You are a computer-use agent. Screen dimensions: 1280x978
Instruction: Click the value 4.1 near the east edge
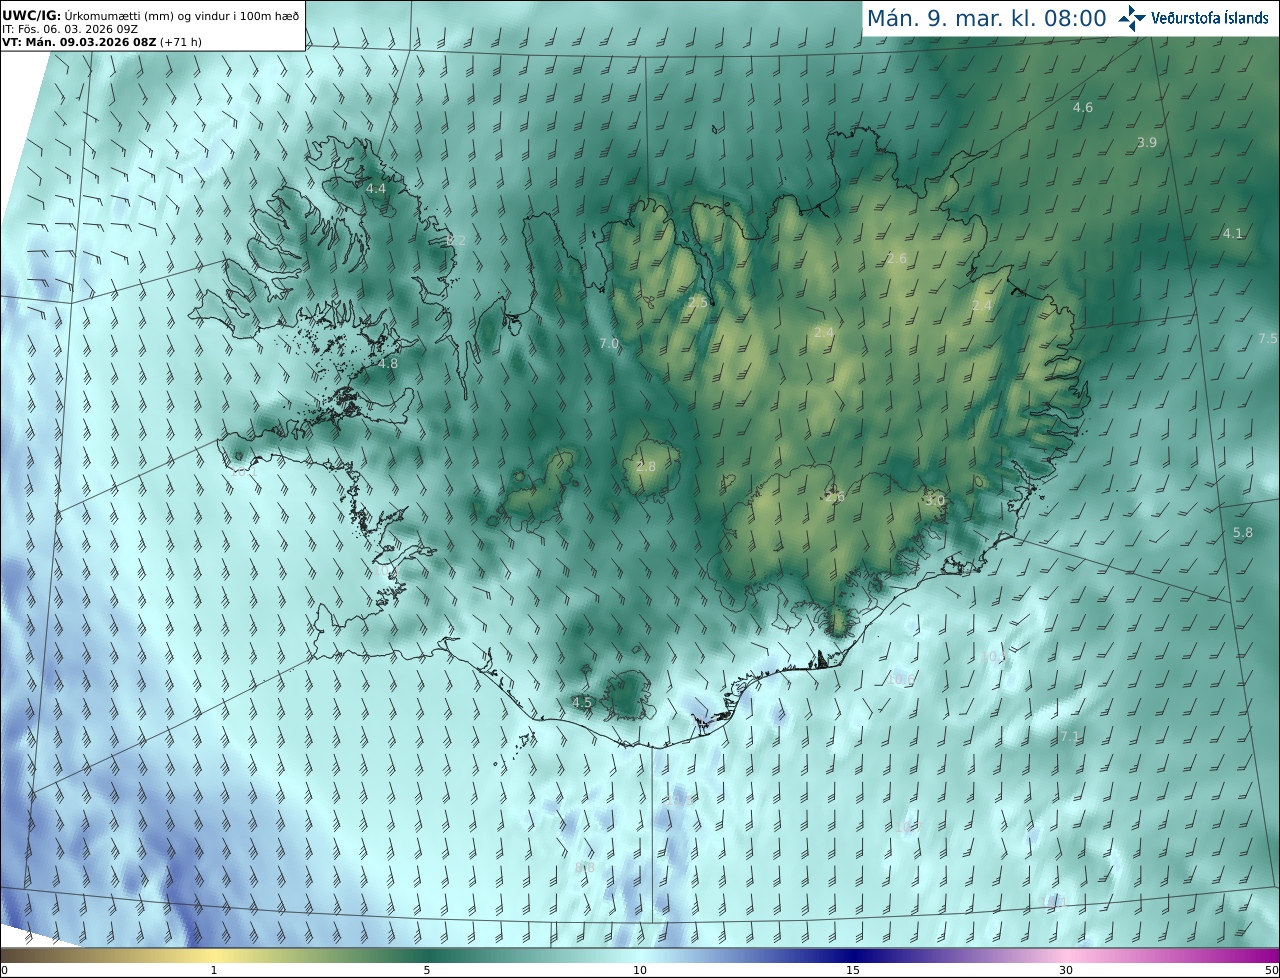1232,233
